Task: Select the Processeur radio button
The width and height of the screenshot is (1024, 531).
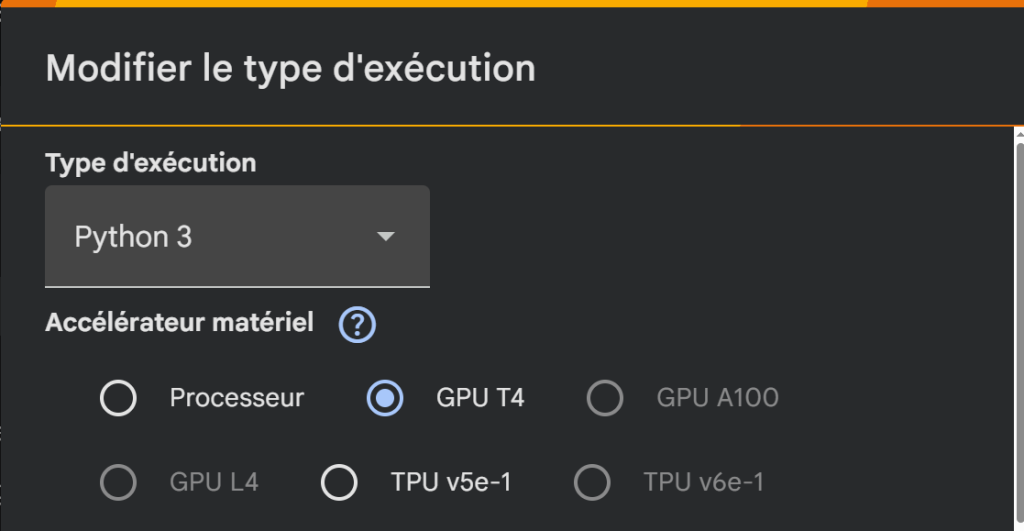Action: click(x=118, y=398)
